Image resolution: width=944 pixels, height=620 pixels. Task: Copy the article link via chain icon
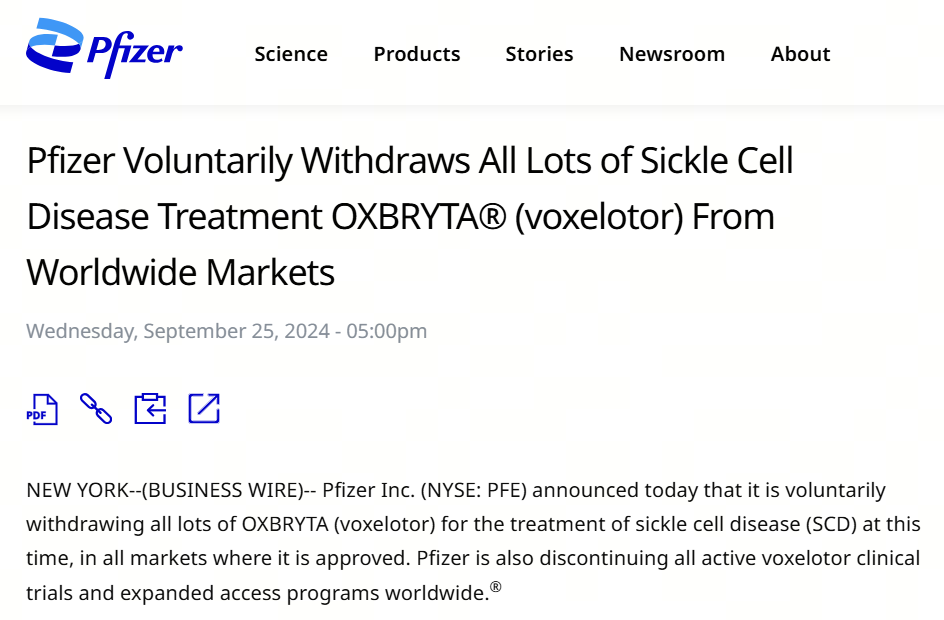pyautogui.click(x=96, y=408)
